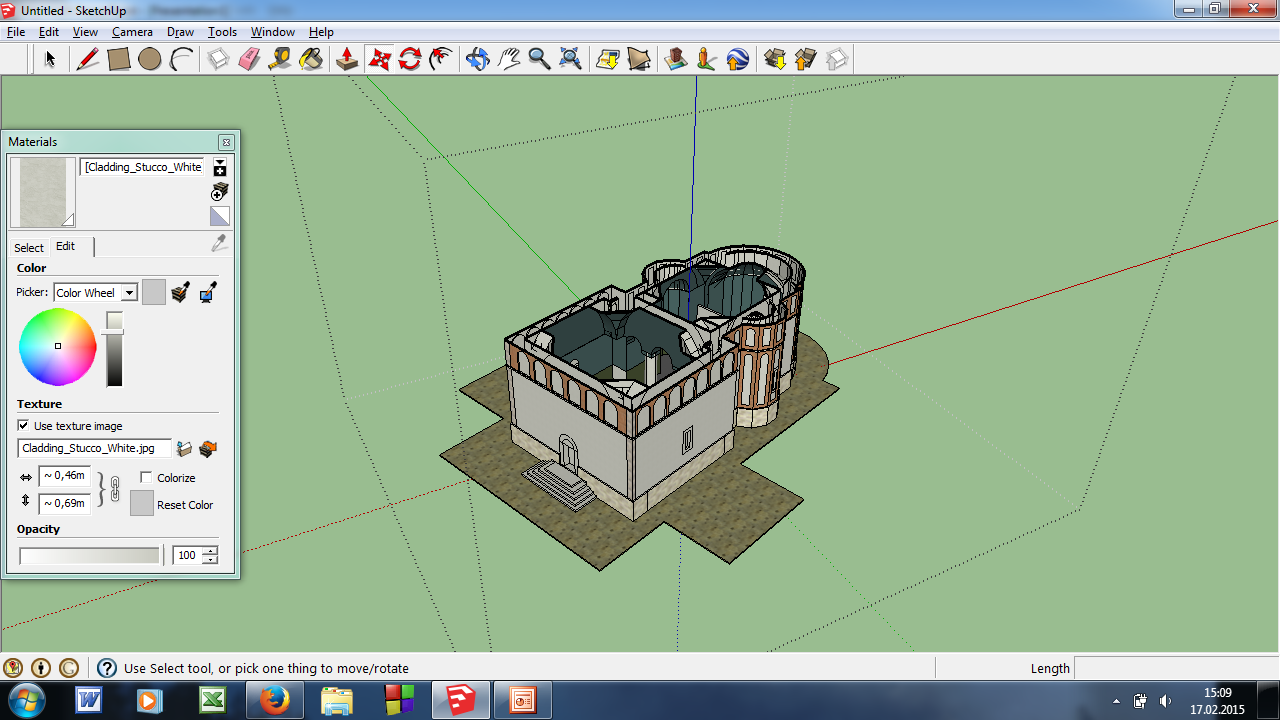Open the Draw menu
Screen dimensions: 1280x720
180,32
